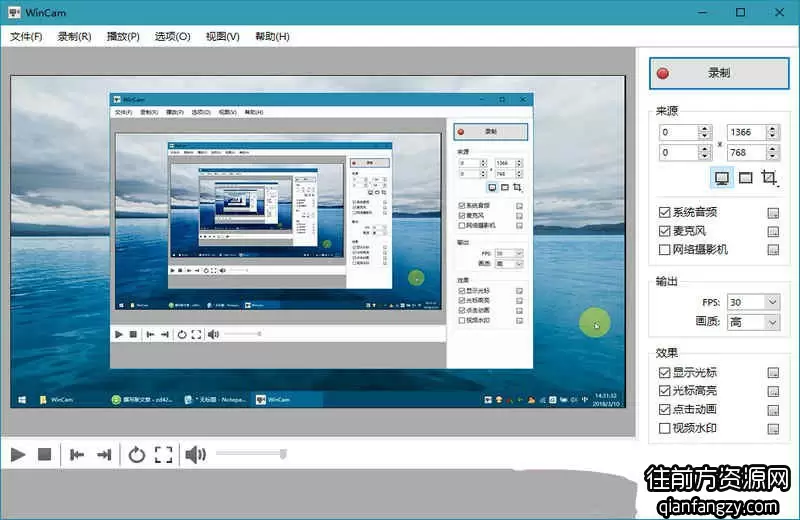The height and width of the screenshot is (520, 800).
Task: Enable 视频水印 checkbox
Action: point(664,428)
